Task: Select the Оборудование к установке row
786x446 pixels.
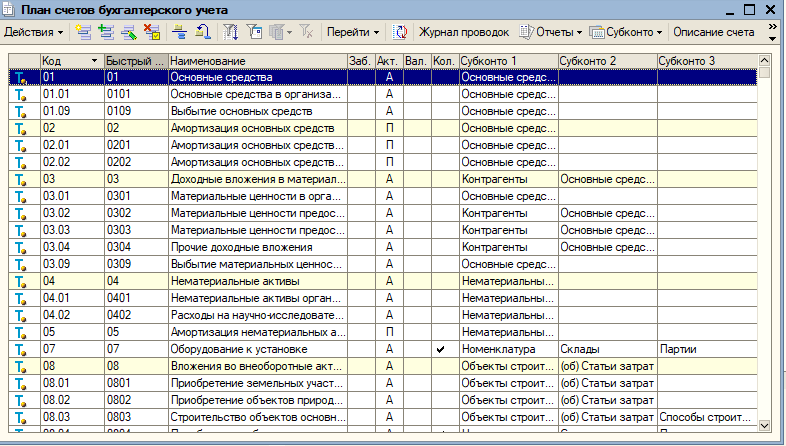Action: [383, 349]
